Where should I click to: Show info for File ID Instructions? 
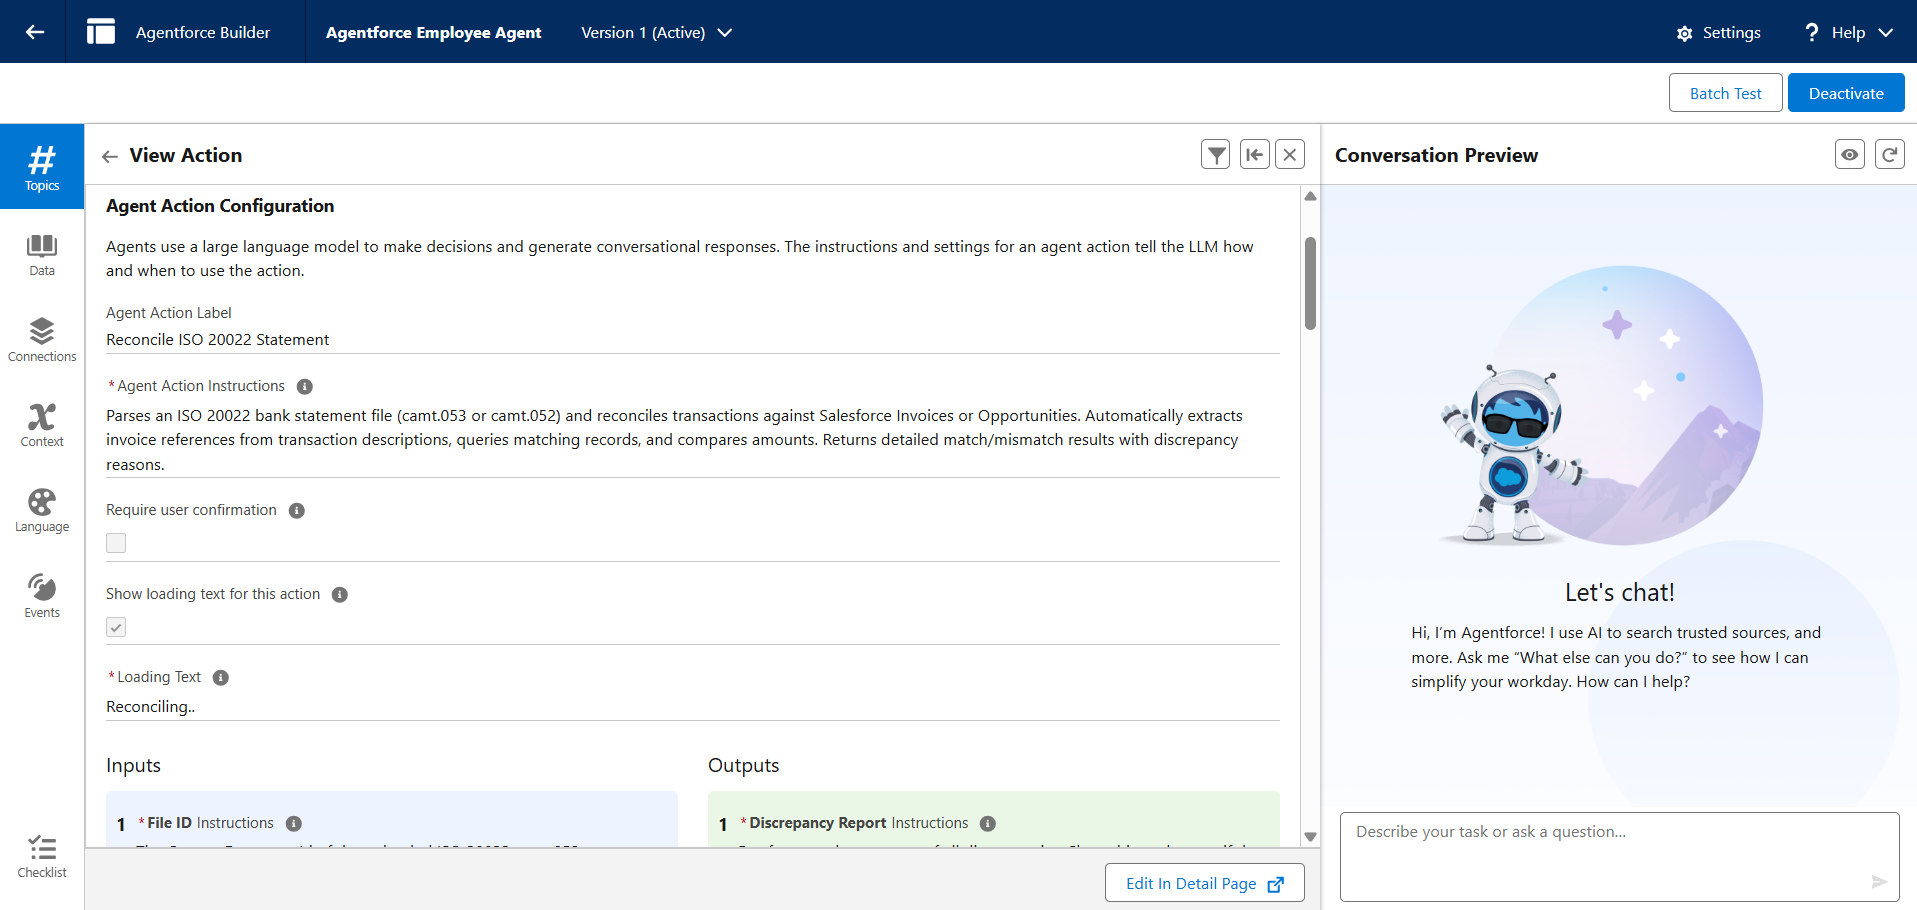click(294, 824)
